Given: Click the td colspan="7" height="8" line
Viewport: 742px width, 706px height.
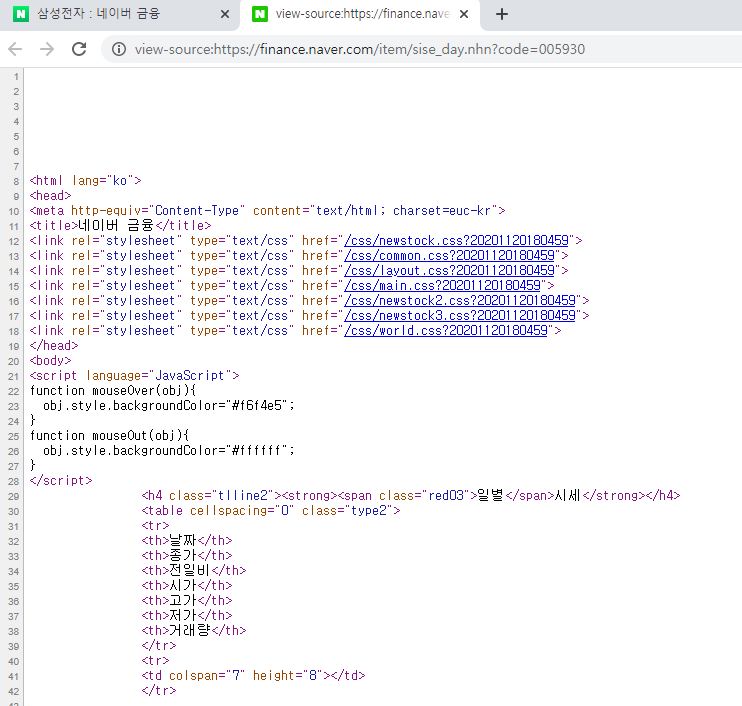Looking at the screenshot, I should 253,676.
